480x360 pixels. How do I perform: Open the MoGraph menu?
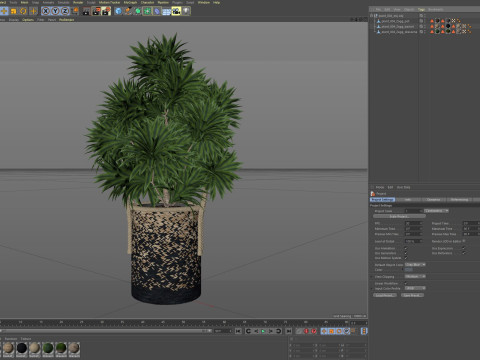tap(130, 2)
